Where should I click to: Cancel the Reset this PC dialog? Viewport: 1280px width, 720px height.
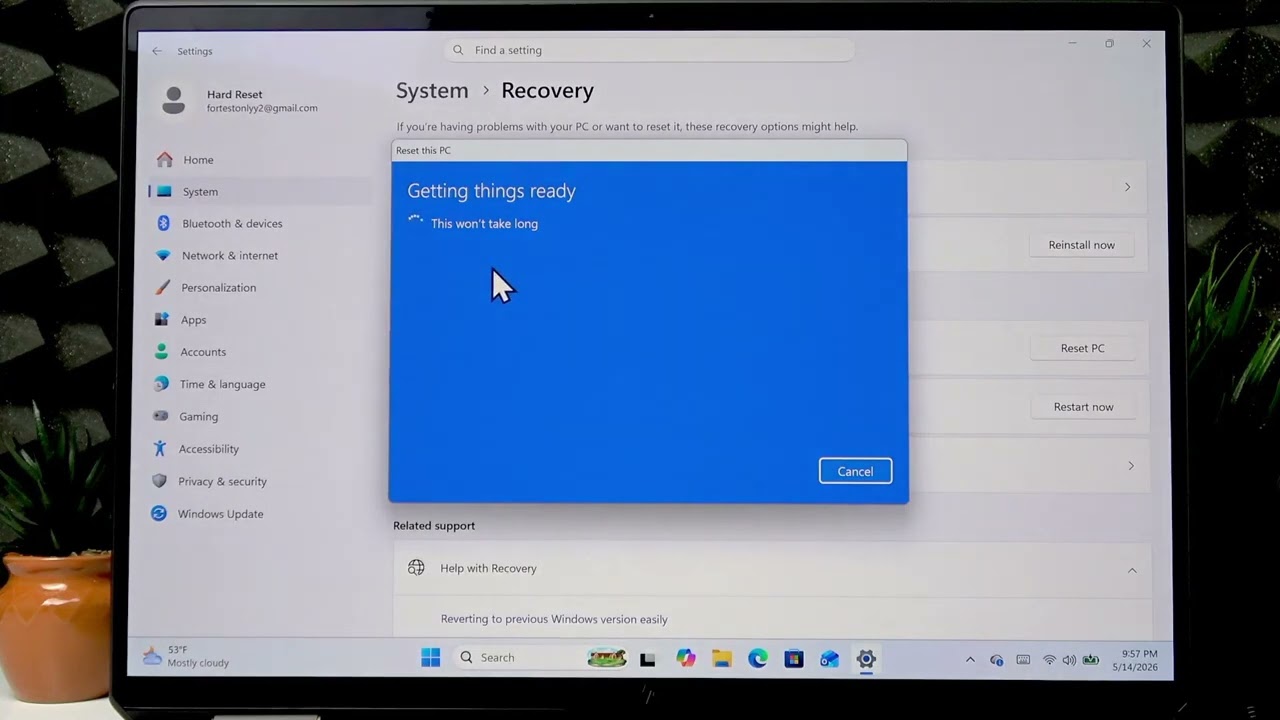[855, 471]
